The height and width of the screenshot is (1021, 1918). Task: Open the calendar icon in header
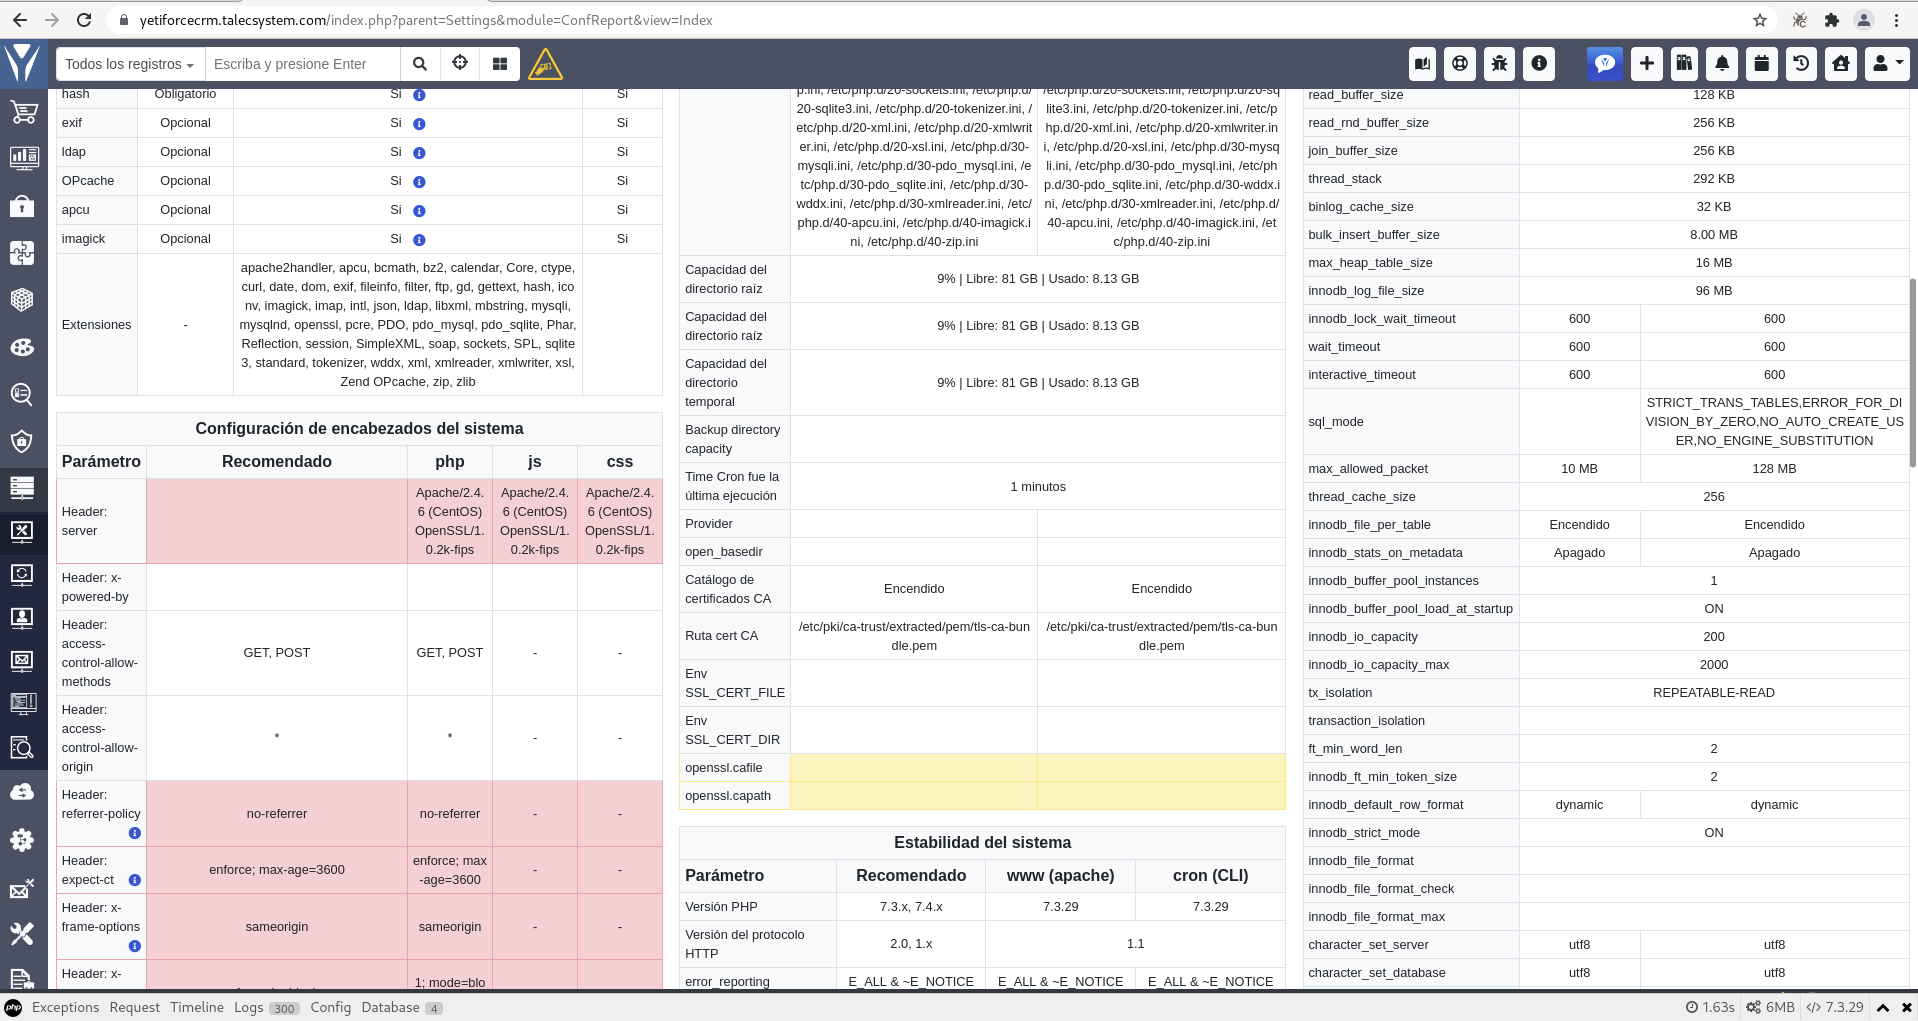point(1762,64)
